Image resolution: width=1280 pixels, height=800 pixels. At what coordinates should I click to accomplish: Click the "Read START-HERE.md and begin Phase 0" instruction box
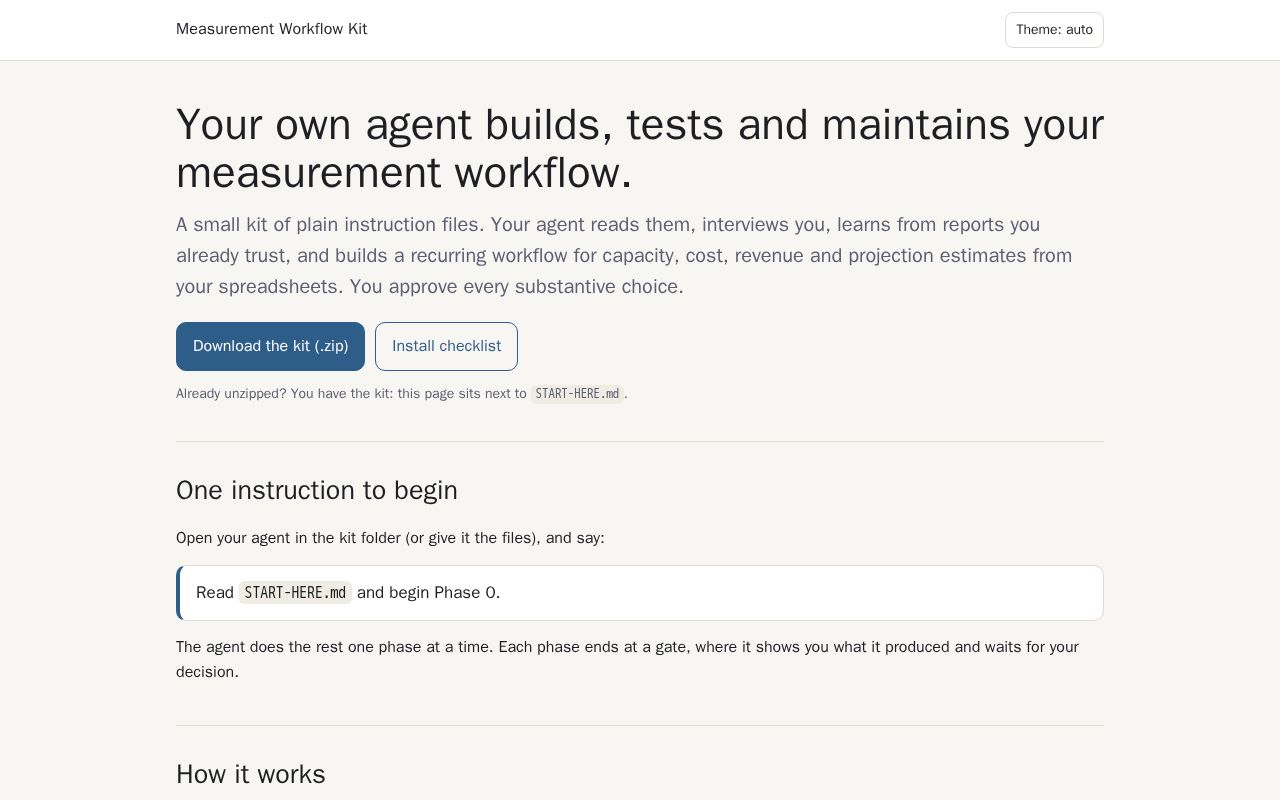click(x=640, y=593)
